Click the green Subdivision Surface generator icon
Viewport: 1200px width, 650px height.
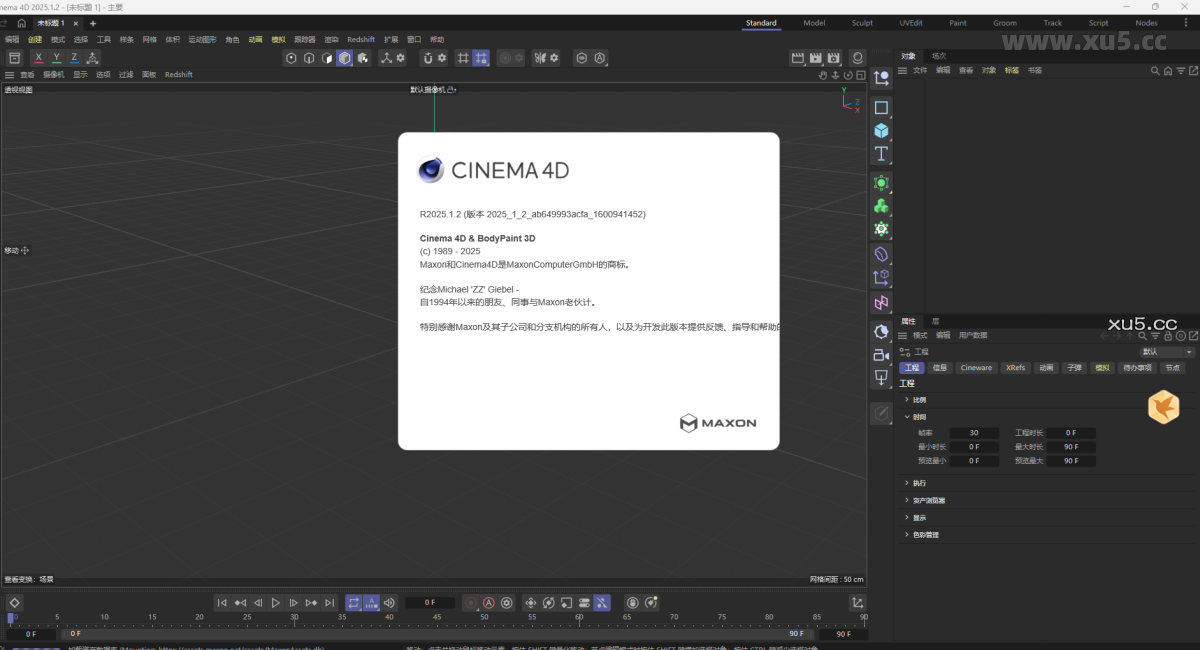pyautogui.click(x=881, y=182)
